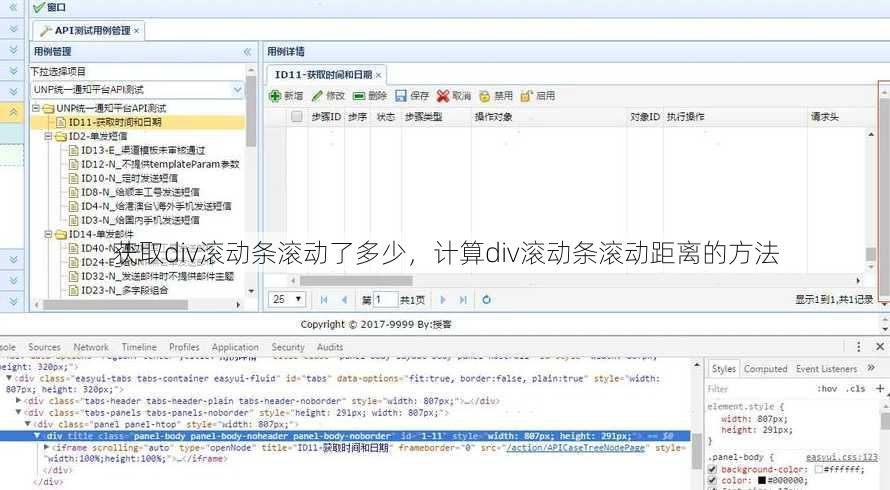Add new style rule plus icon

880,388
